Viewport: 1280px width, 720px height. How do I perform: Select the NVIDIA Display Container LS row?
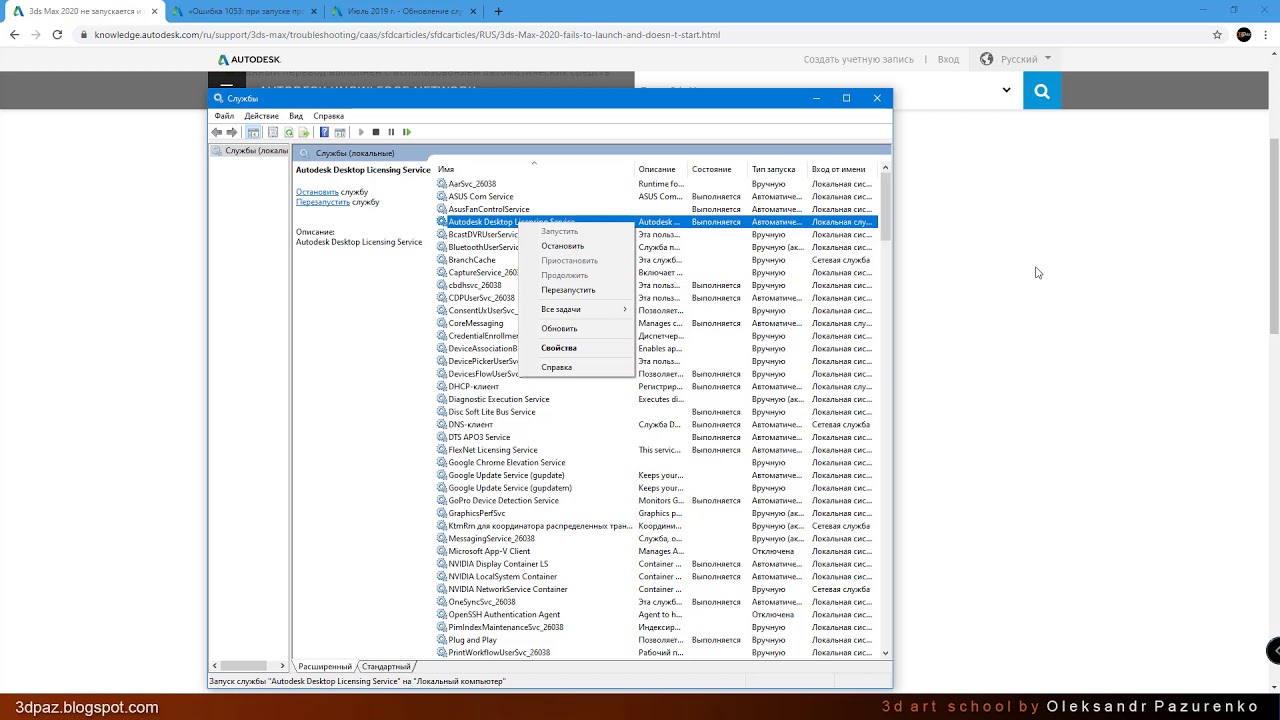656,564
